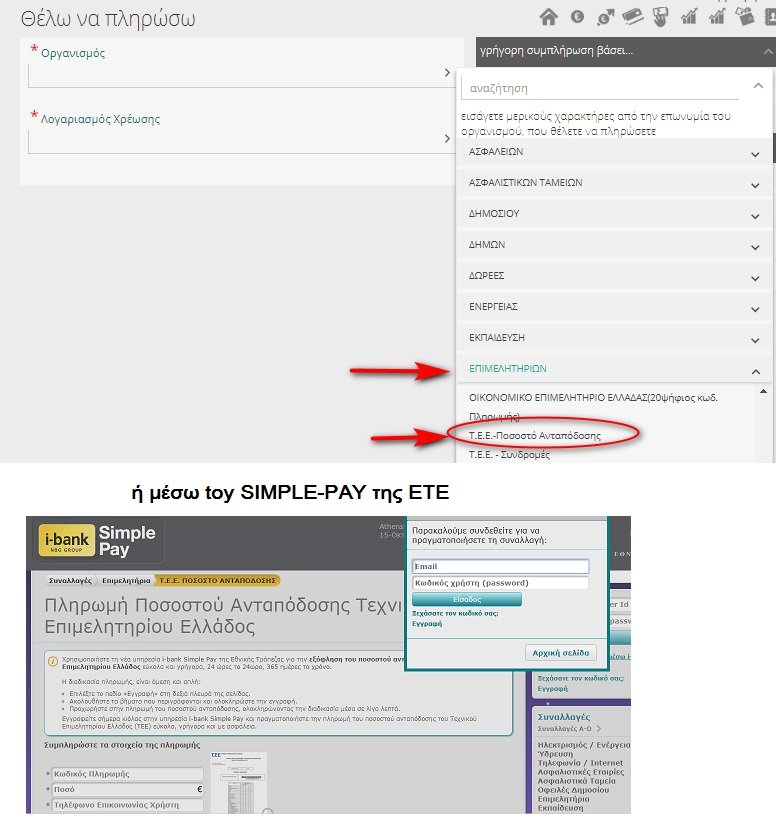
Task: Click the i-bank Simple Pay logo
Action: [99, 541]
